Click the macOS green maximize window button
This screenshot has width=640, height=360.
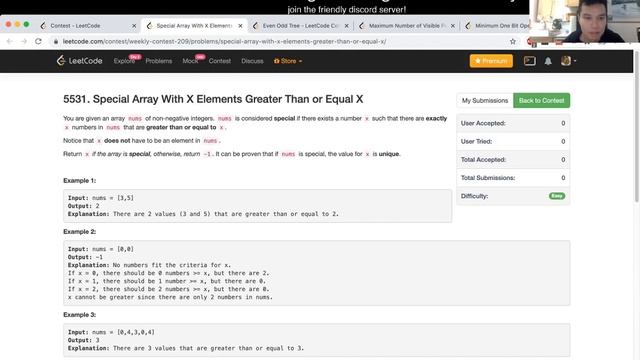pyautogui.click(x=27, y=24)
